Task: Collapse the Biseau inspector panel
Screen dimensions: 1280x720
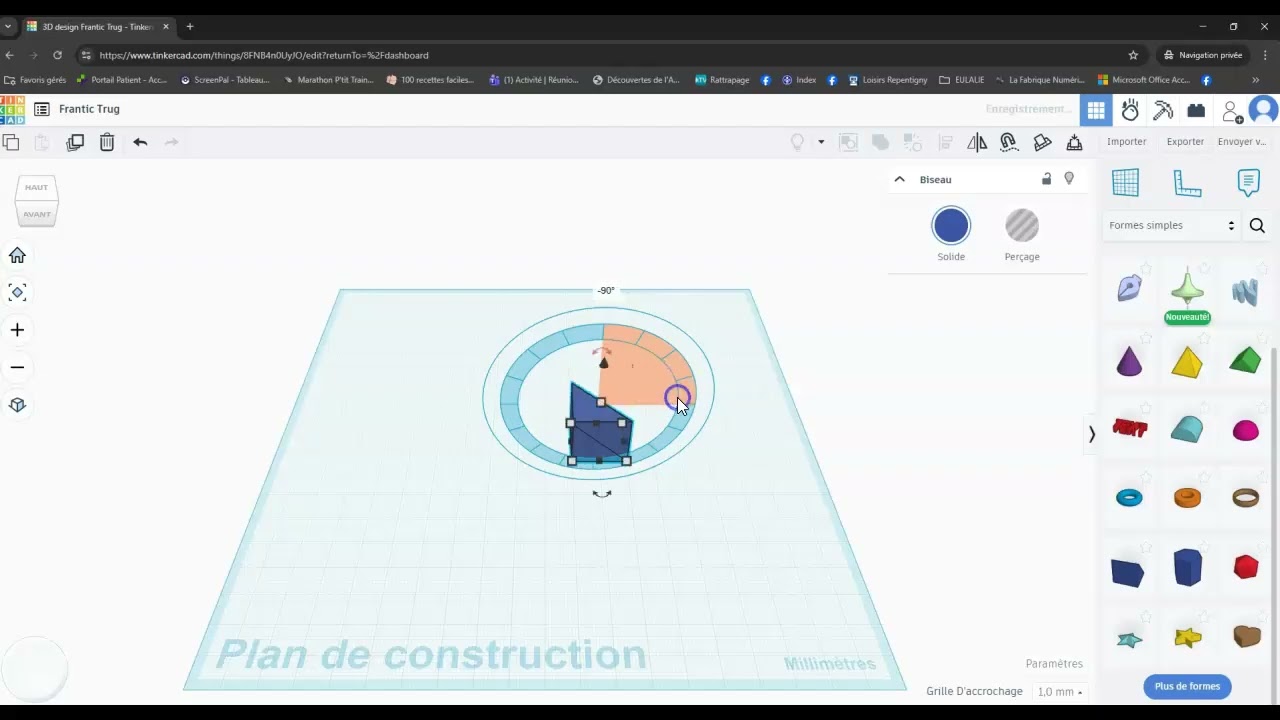Action: click(899, 179)
